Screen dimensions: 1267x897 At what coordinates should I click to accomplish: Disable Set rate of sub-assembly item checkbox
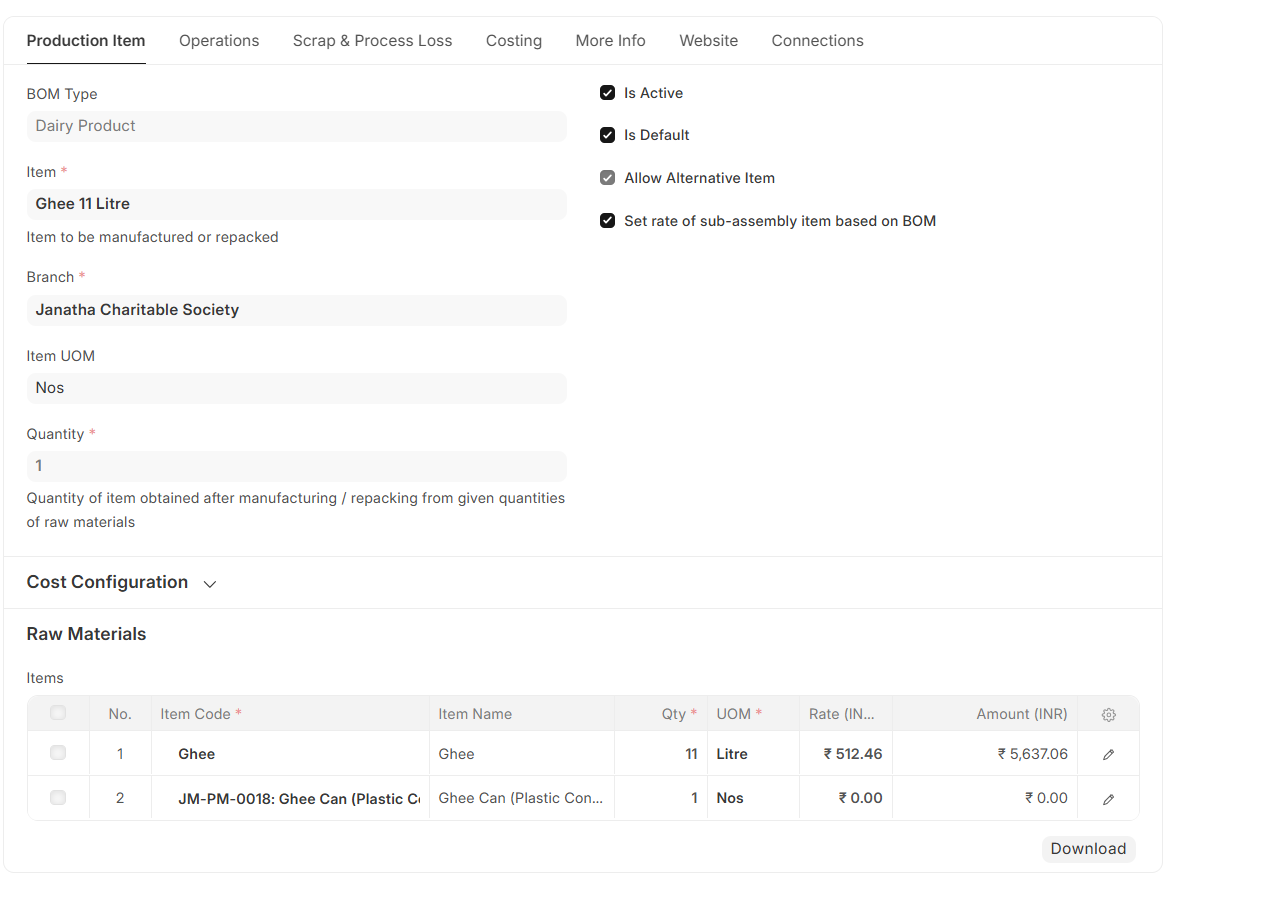[x=607, y=221]
